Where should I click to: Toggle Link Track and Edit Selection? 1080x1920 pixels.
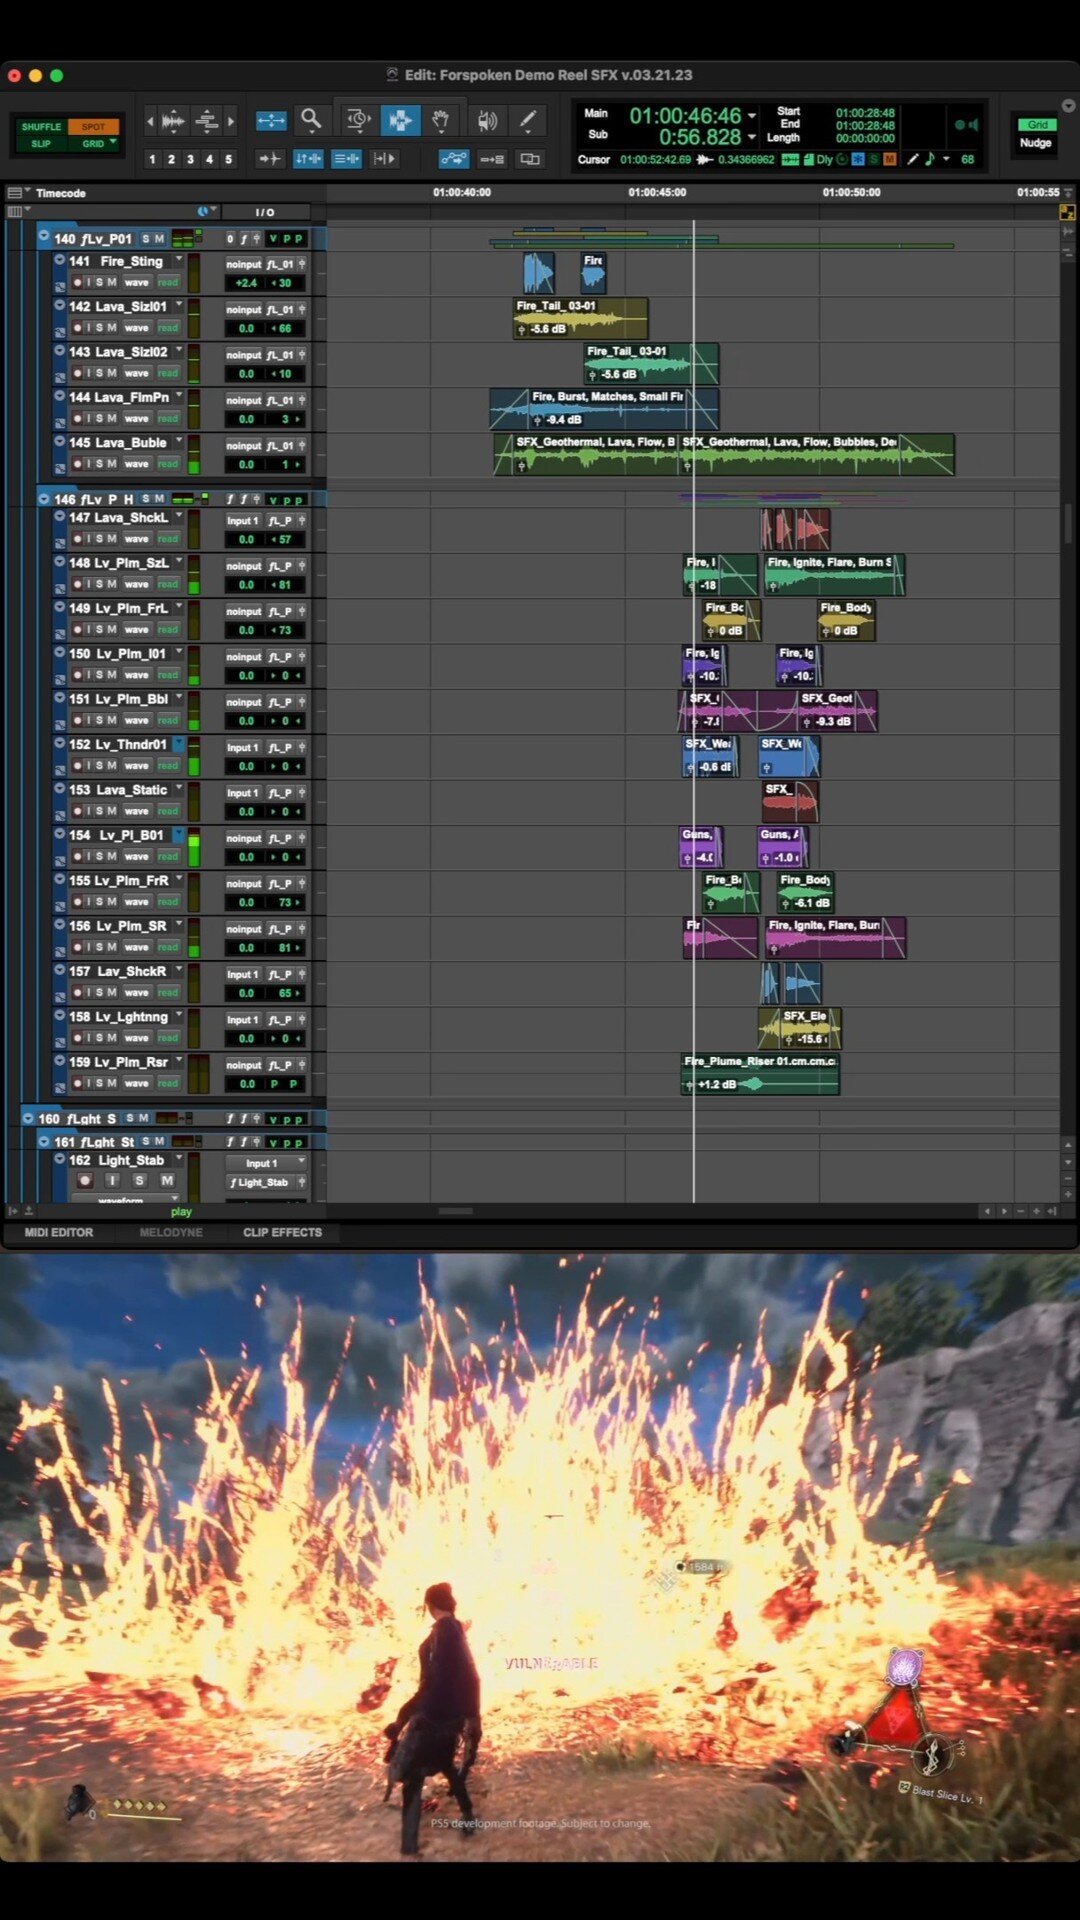point(346,158)
